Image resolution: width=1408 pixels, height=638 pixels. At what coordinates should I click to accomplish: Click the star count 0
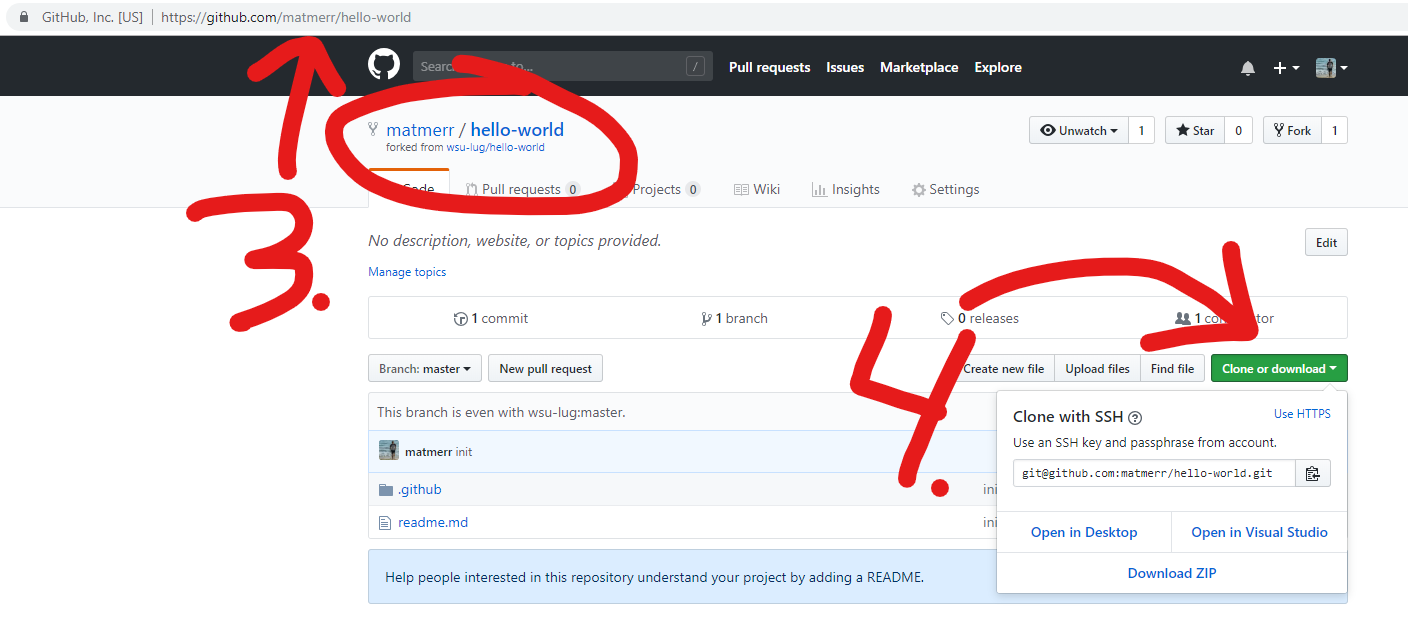pos(1238,131)
